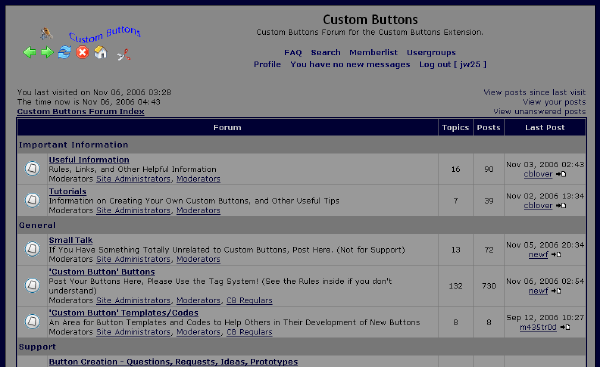The height and width of the screenshot is (367, 600).
Task: Open 'Custom Button' Templates/Codes forum
Action: click(x=124, y=313)
